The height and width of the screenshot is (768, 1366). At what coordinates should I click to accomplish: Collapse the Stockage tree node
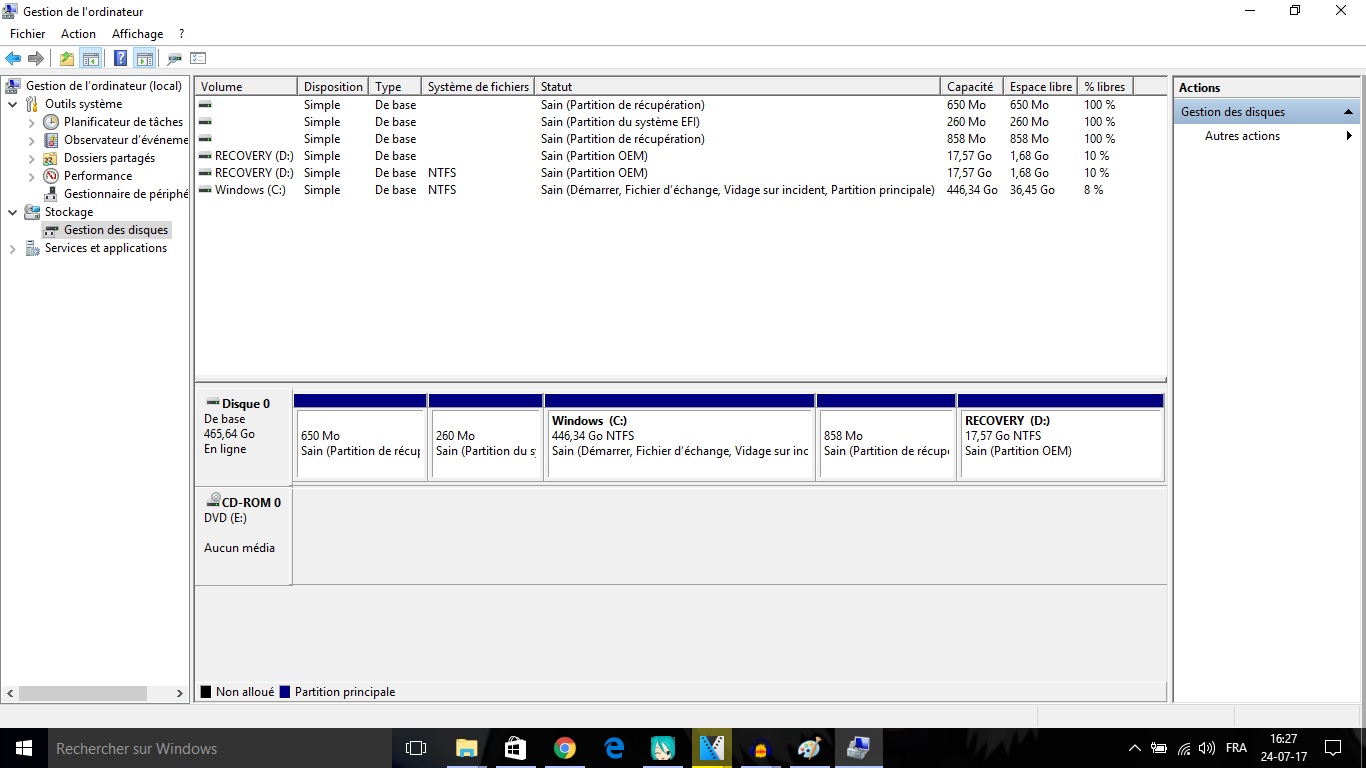coord(12,212)
